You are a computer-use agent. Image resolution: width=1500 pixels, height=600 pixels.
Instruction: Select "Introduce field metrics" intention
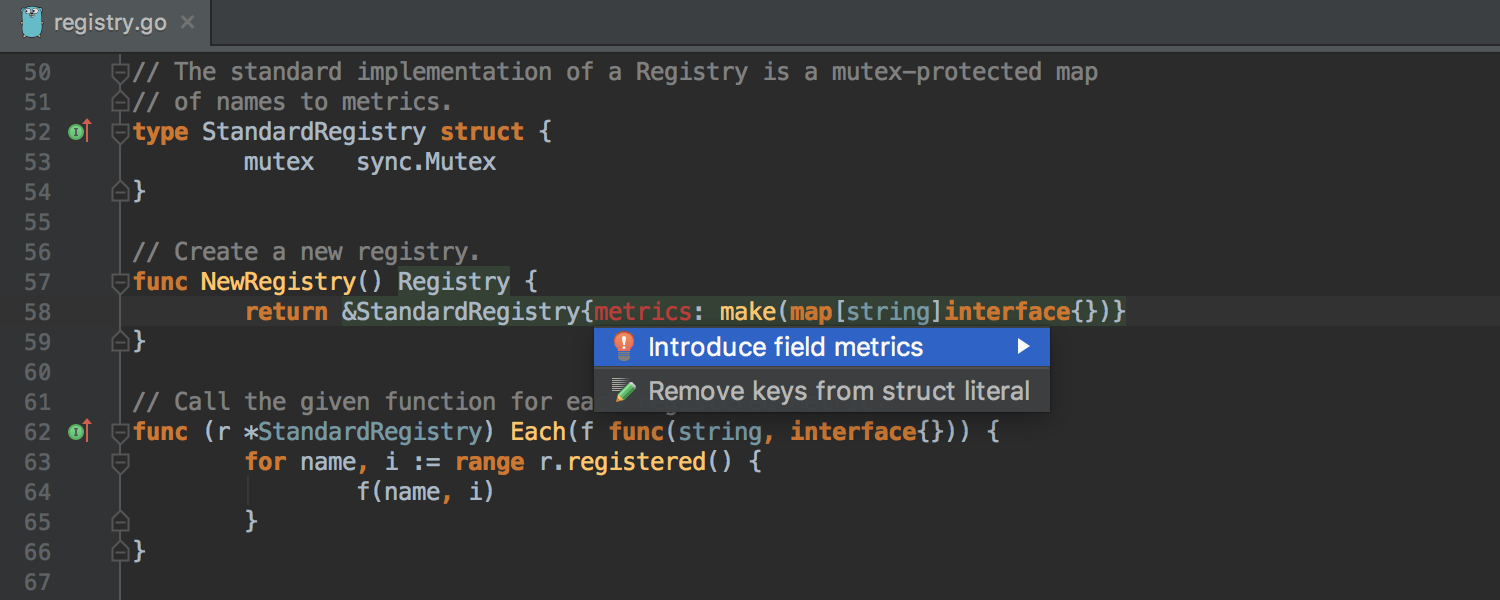click(785, 347)
